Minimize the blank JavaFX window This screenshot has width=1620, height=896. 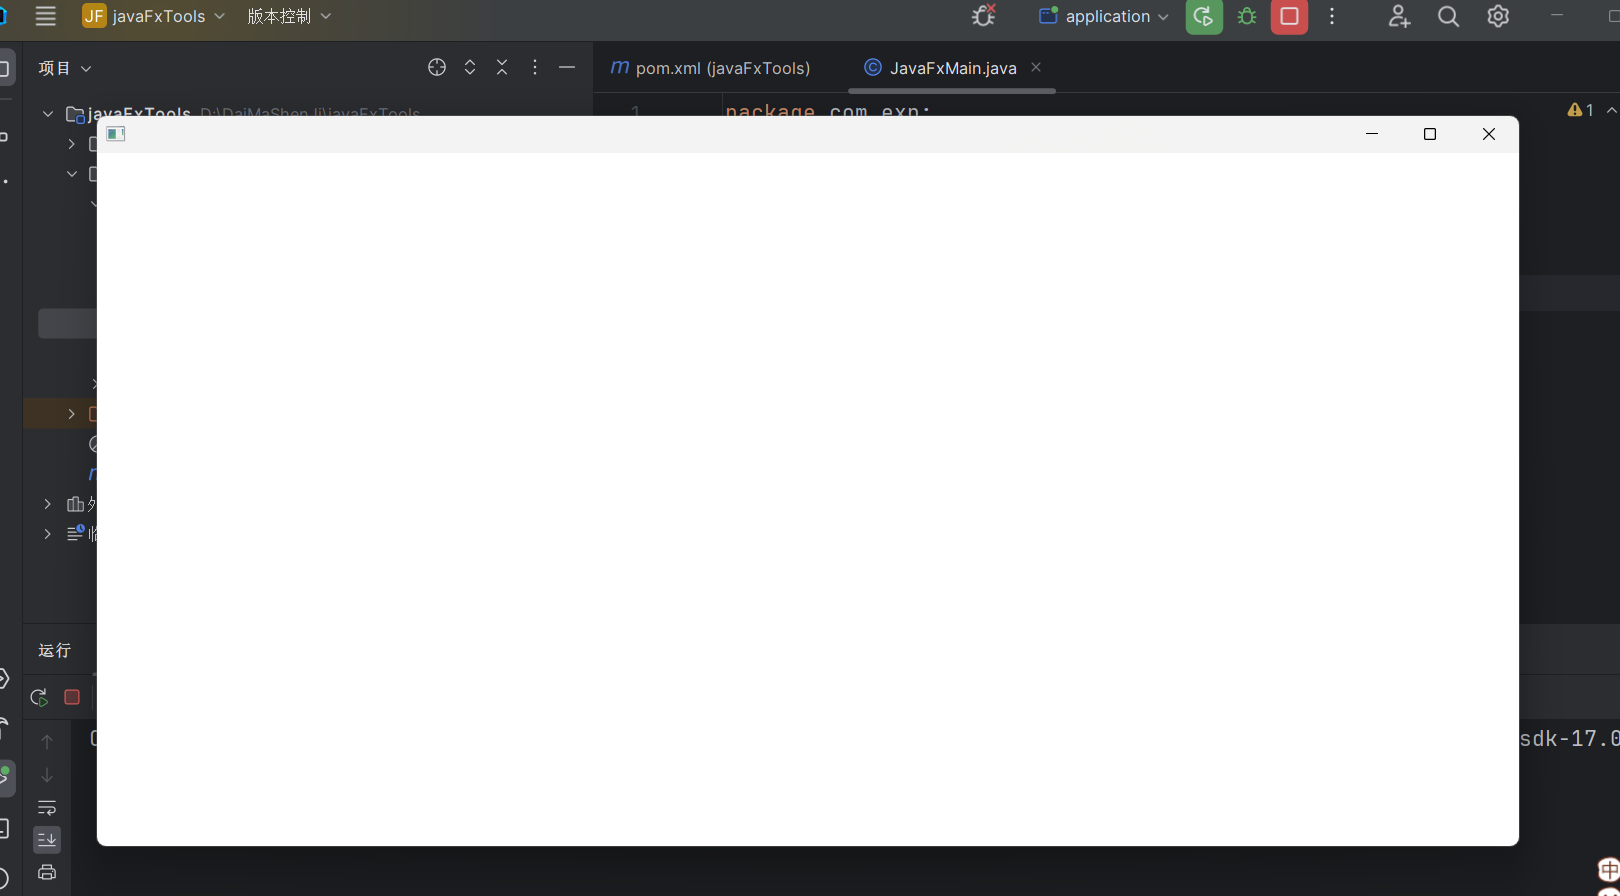[x=1372, y=134]
